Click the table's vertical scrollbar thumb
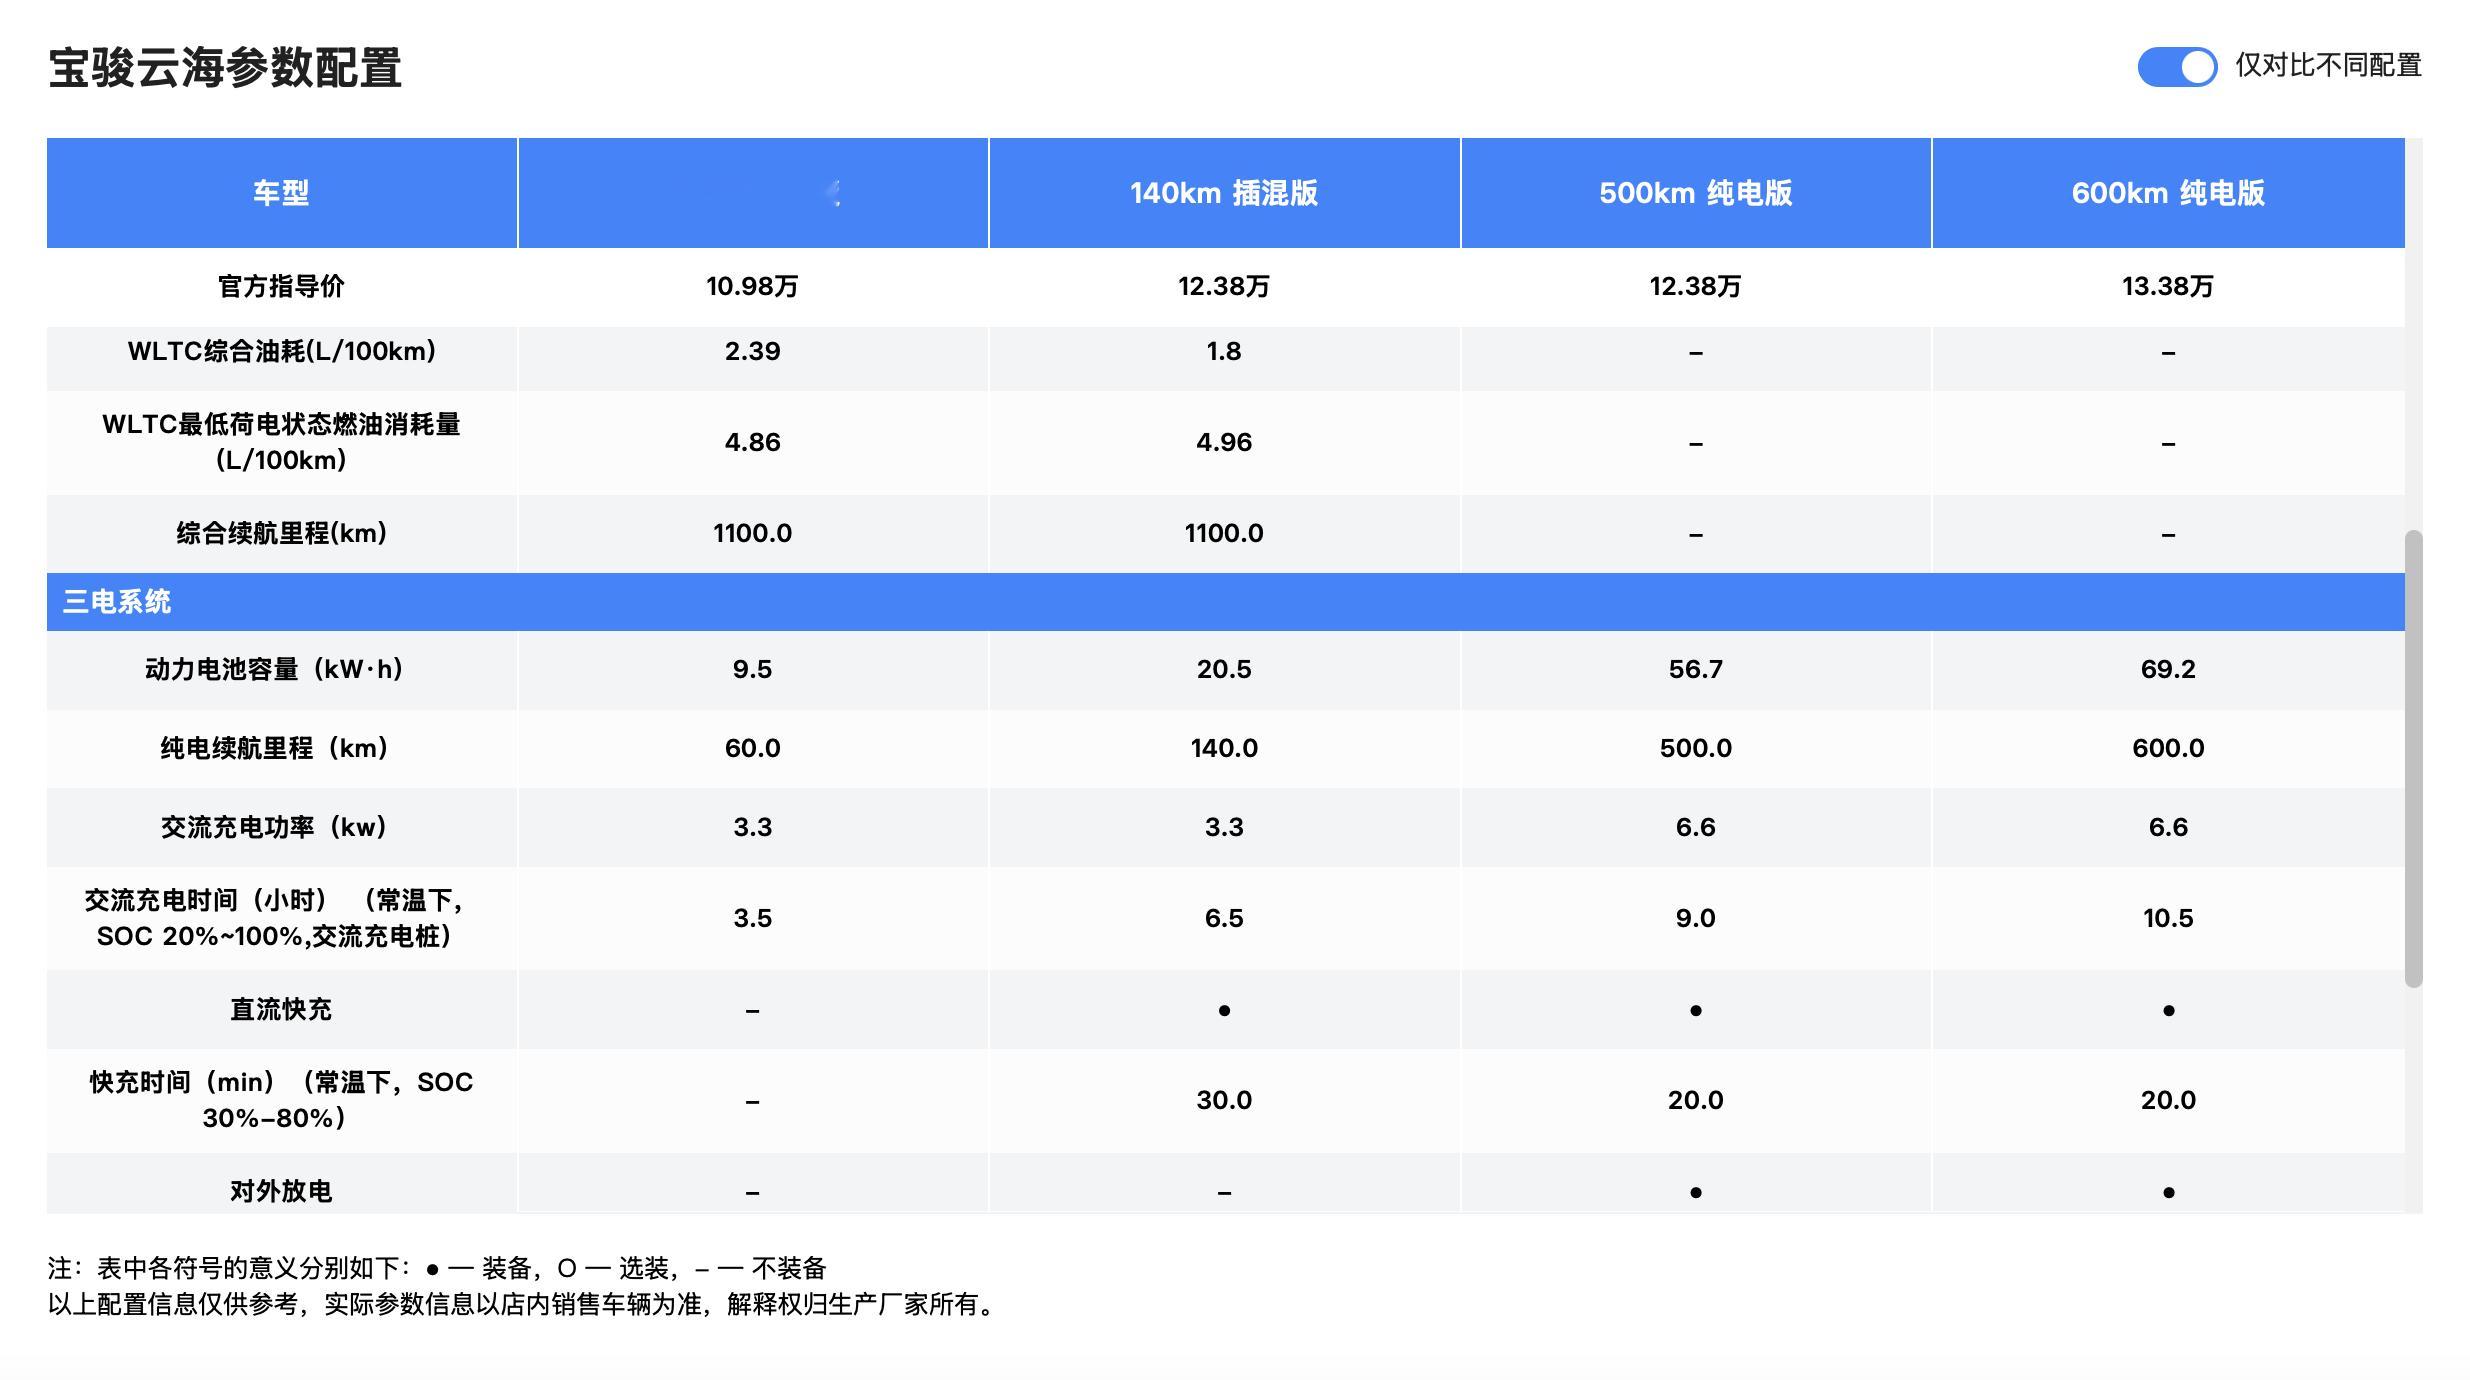 point(2414,758)
